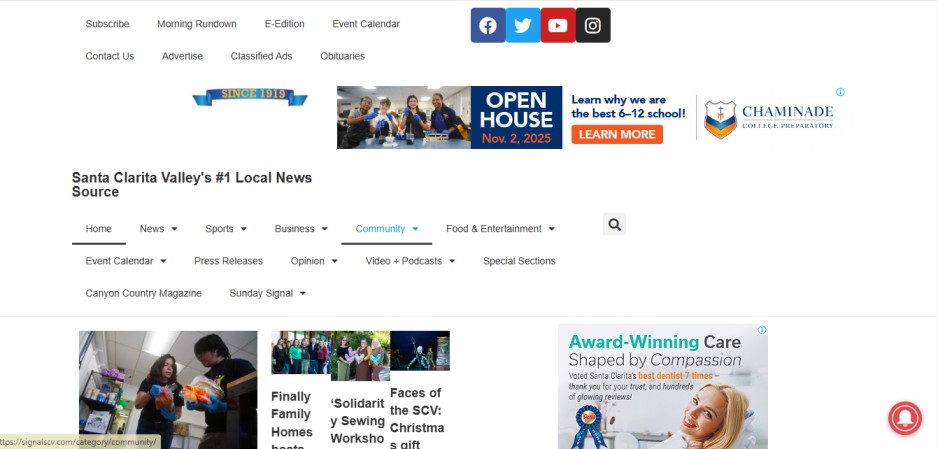Open the YouTube social icon
The width and height of the screenshot is (938, 449).
point(558,26)
